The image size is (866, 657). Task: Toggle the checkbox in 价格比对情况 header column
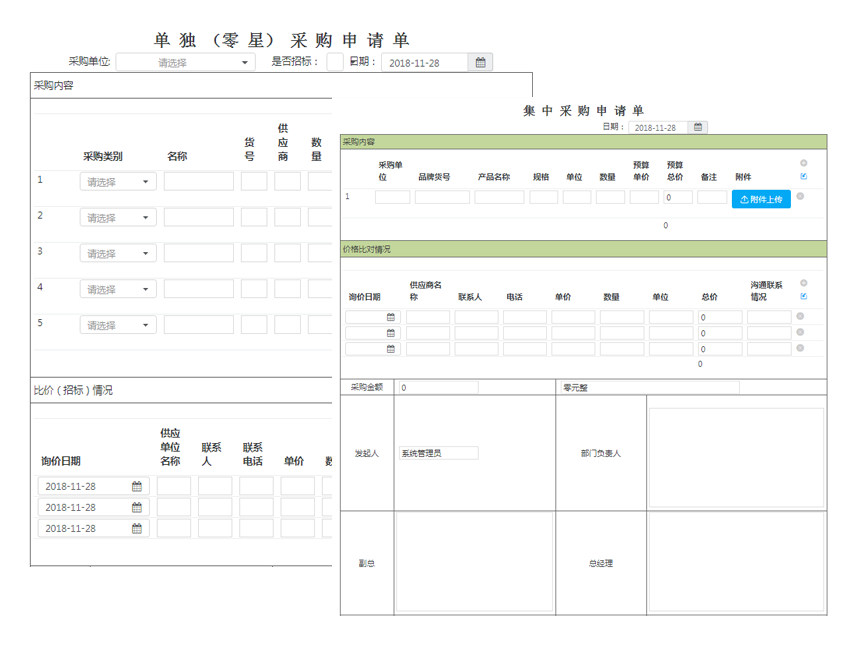pos(804,296)
